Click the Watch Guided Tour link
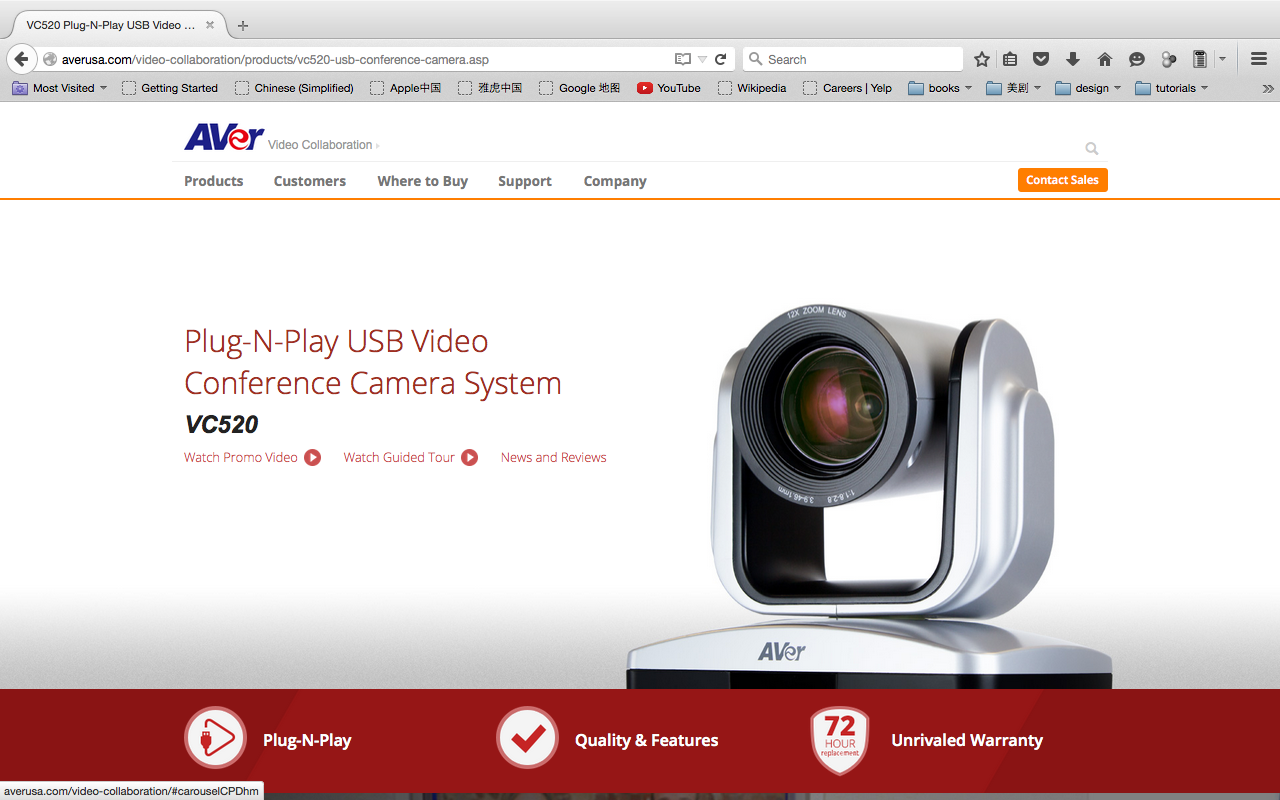 coord(399,457)
